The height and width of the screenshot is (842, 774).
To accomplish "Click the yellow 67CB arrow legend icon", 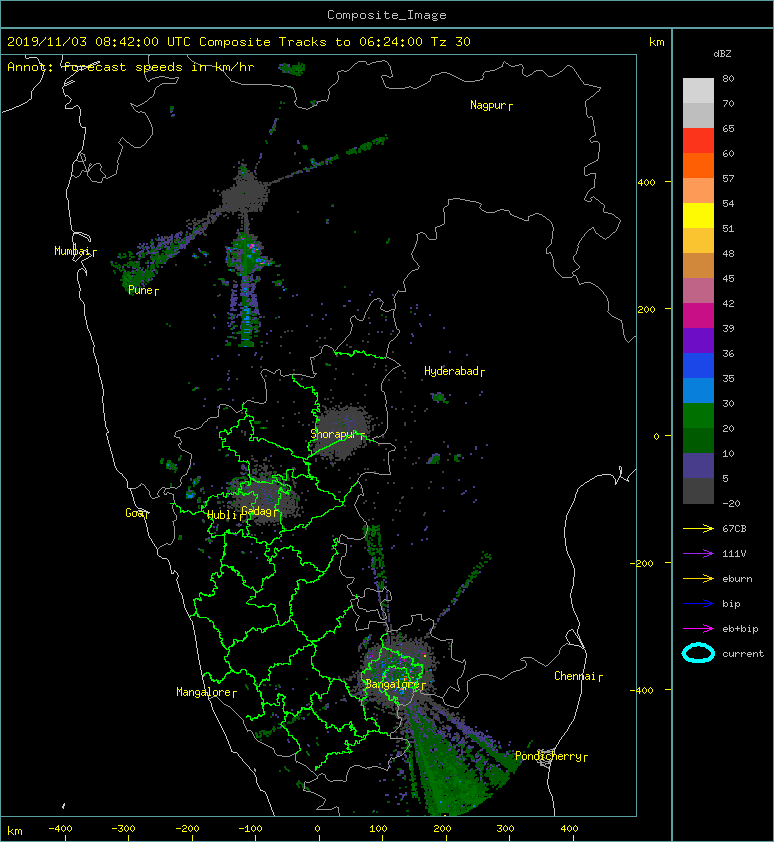I will pyautogui.click(x=698, y=529).
